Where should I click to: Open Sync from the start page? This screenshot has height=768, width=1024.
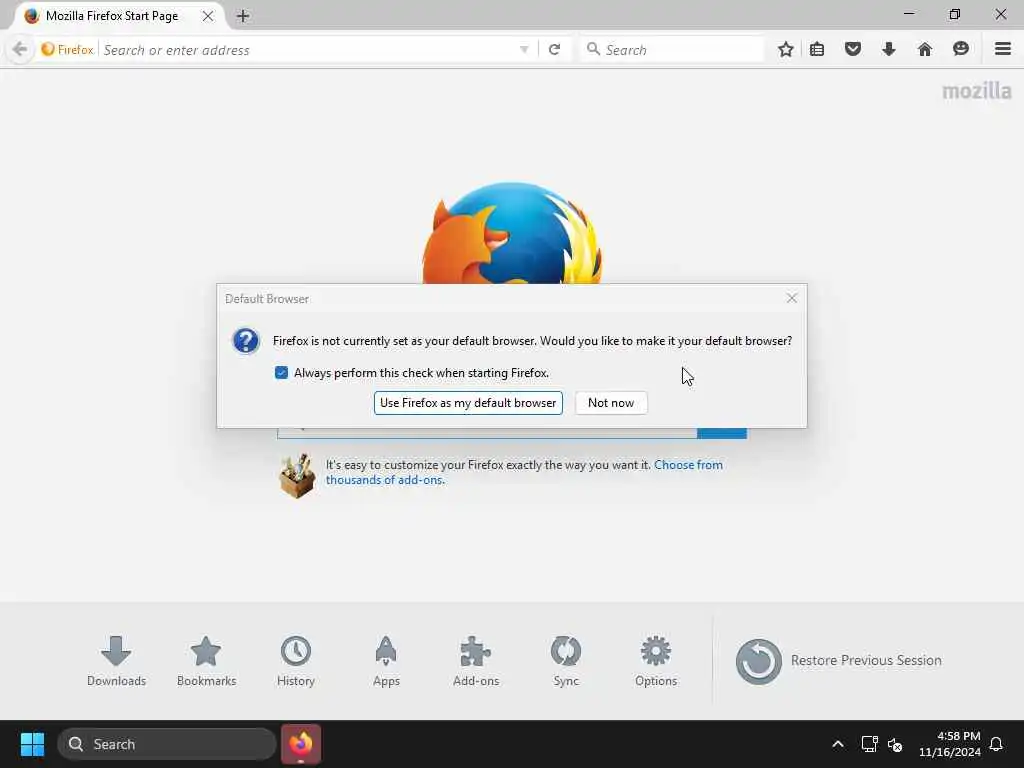(566, 661)
